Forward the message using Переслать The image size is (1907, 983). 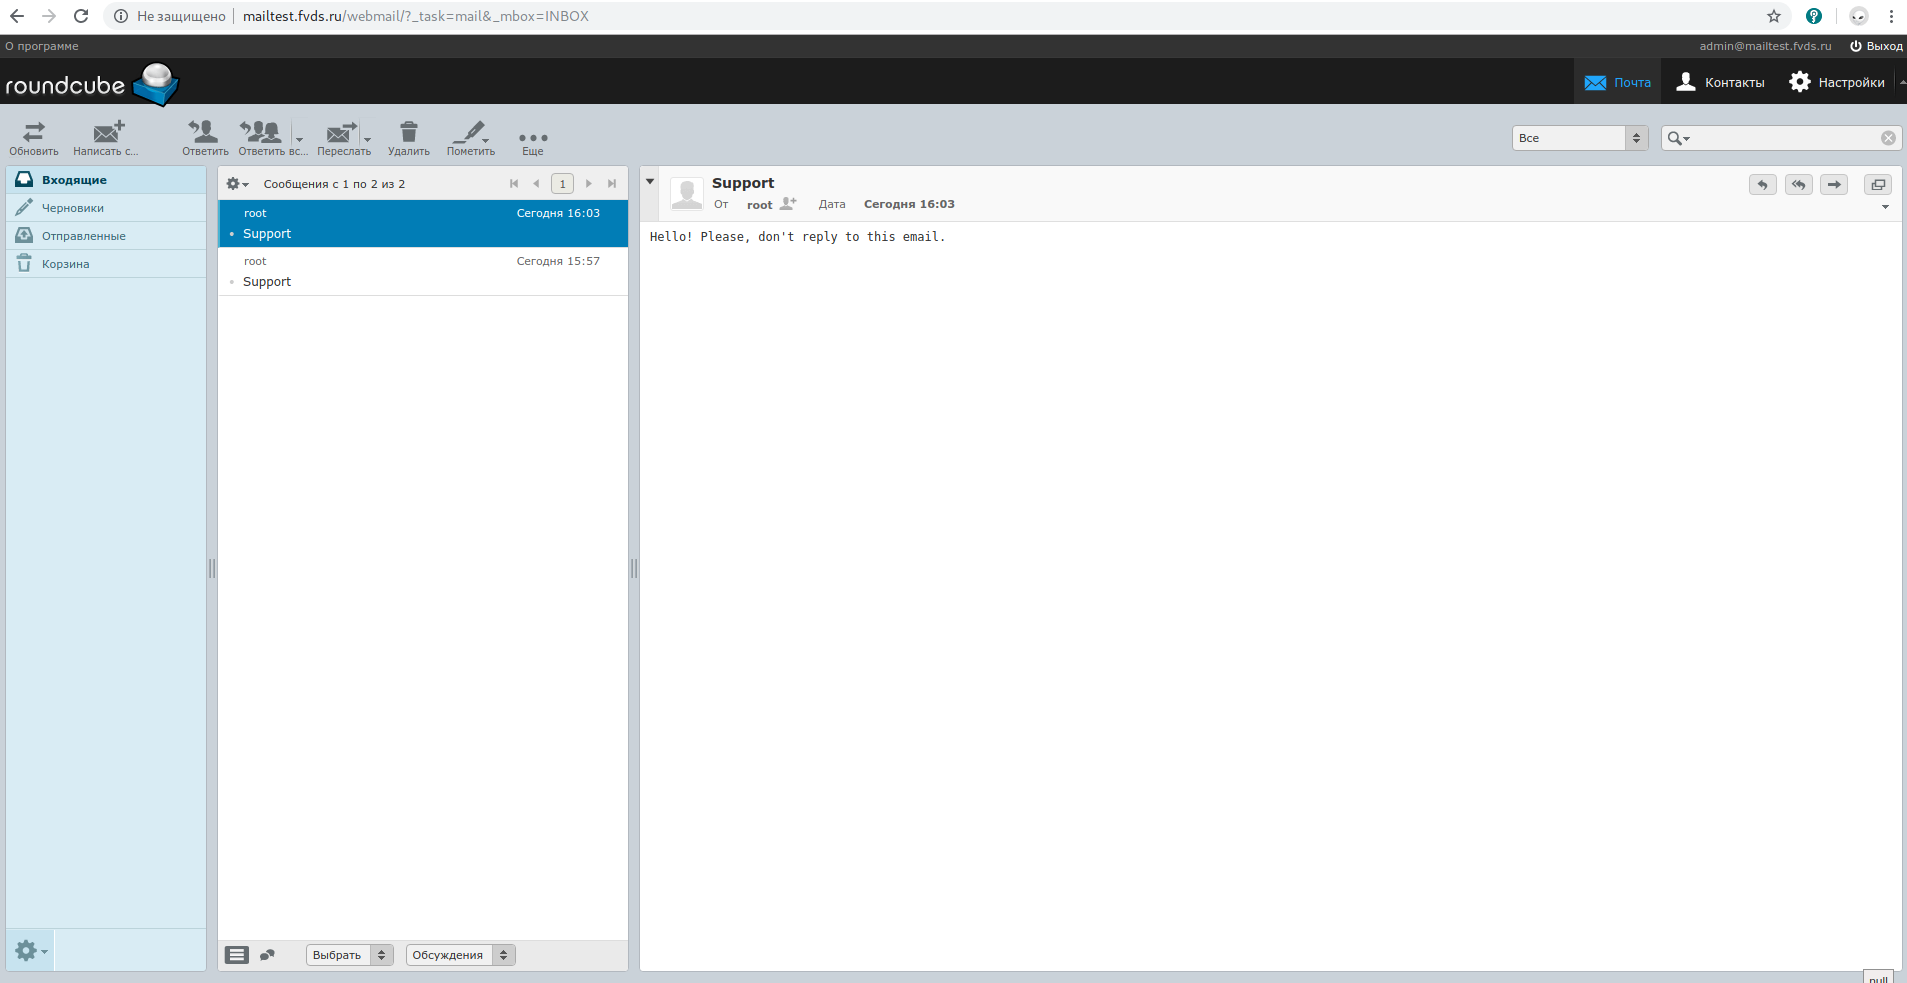point(341,137)
